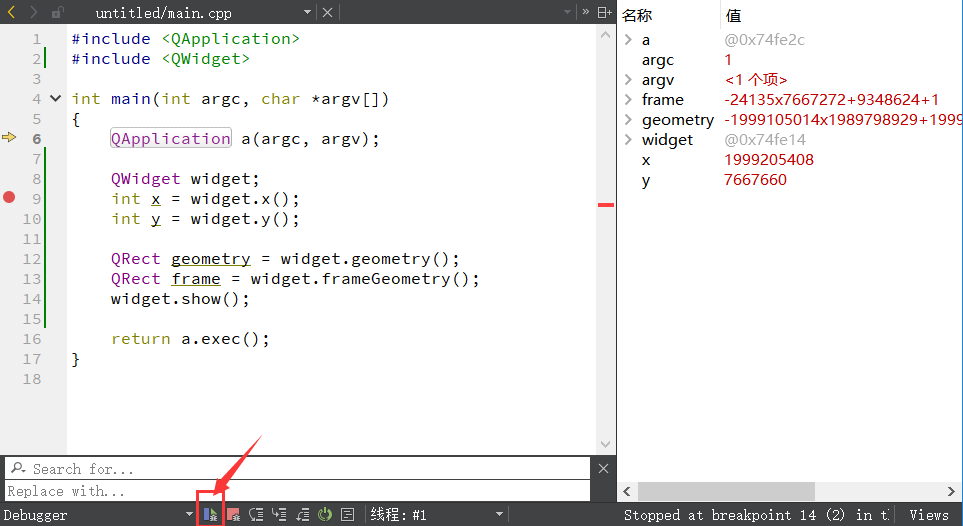Step out of the current function

(302, 515)
